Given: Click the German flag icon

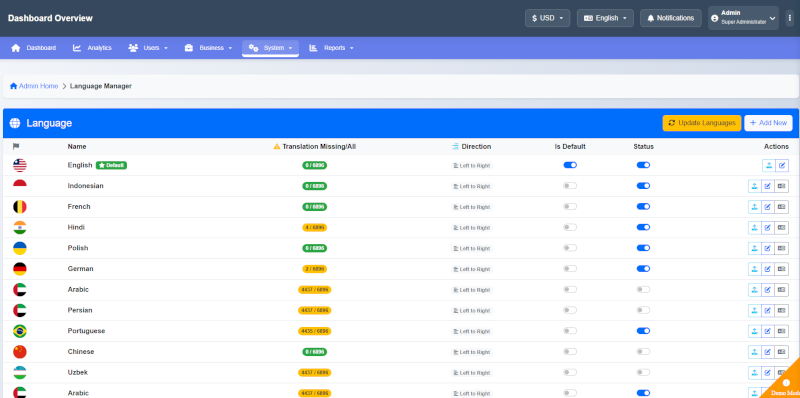Looking at the screenshot, I should coord(20,269).
